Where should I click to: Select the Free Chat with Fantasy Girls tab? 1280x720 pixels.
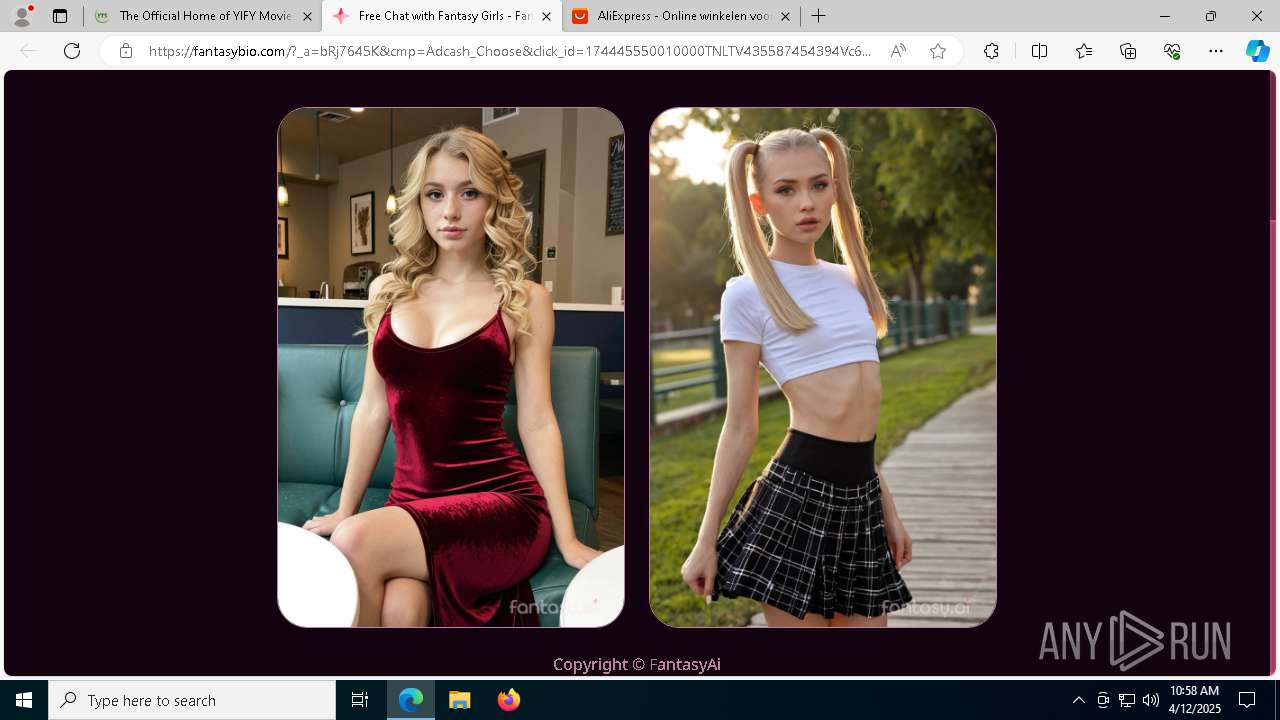click(442, 16)
